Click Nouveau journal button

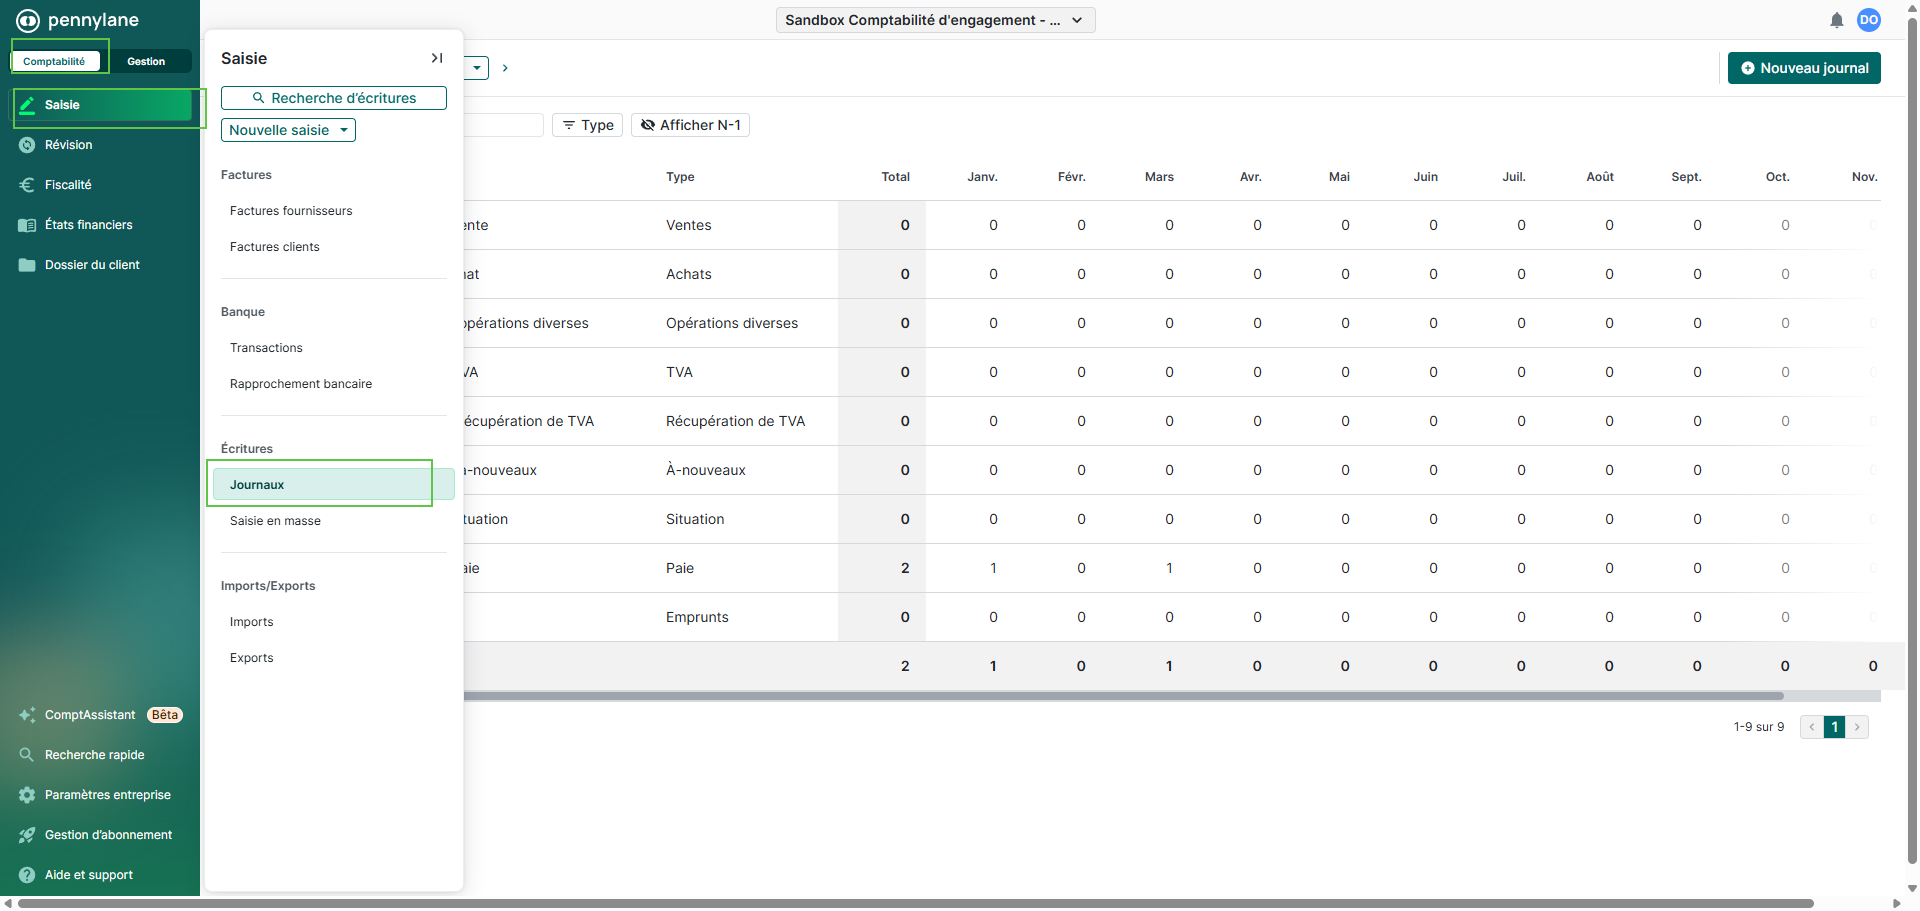click(1804, 68)
